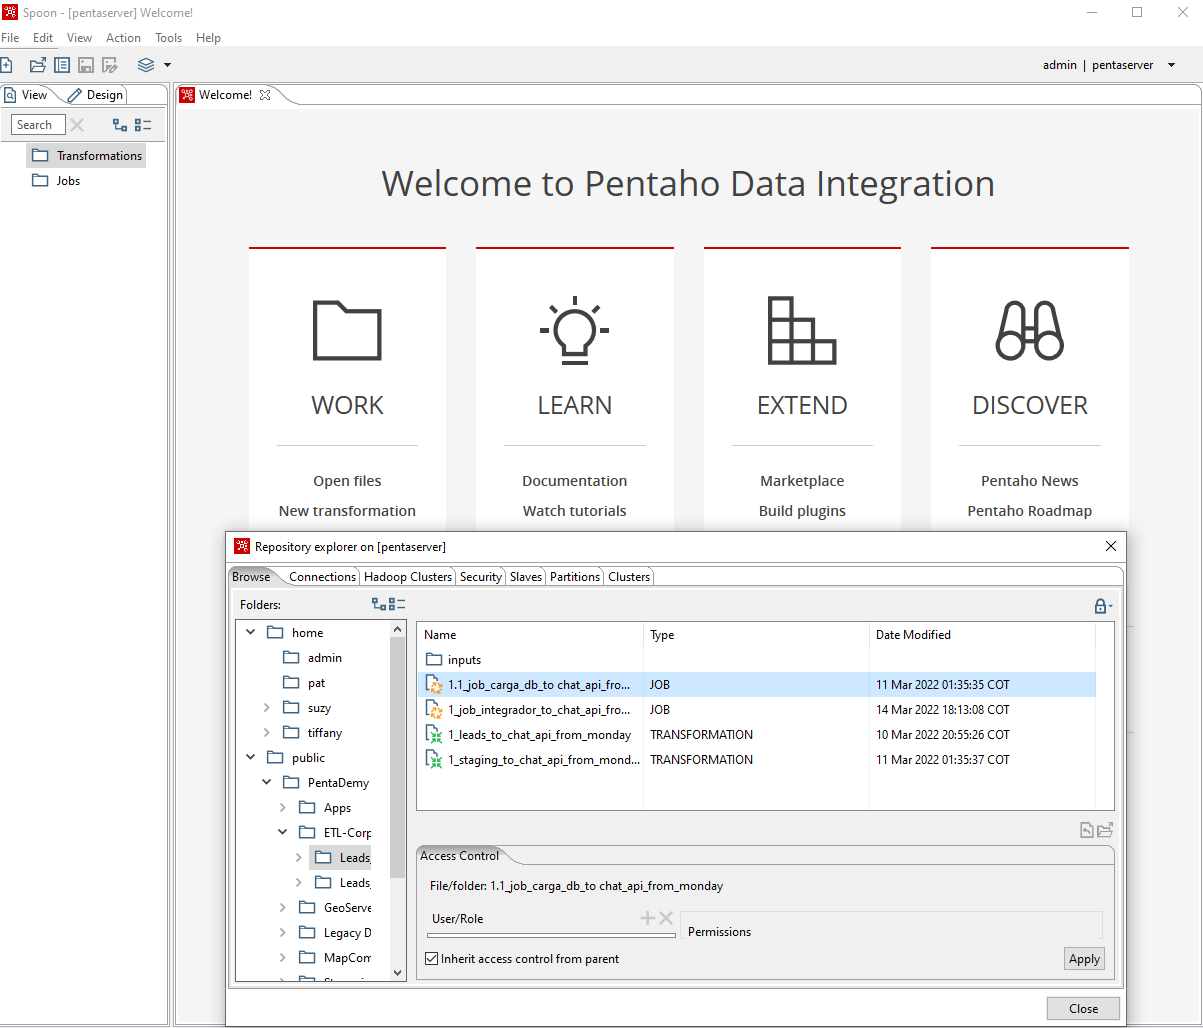Image resolution: width=1203 pixels, height=1028 pixels.
Task: Open the Tools menu
Action: (x=169, y=38)
